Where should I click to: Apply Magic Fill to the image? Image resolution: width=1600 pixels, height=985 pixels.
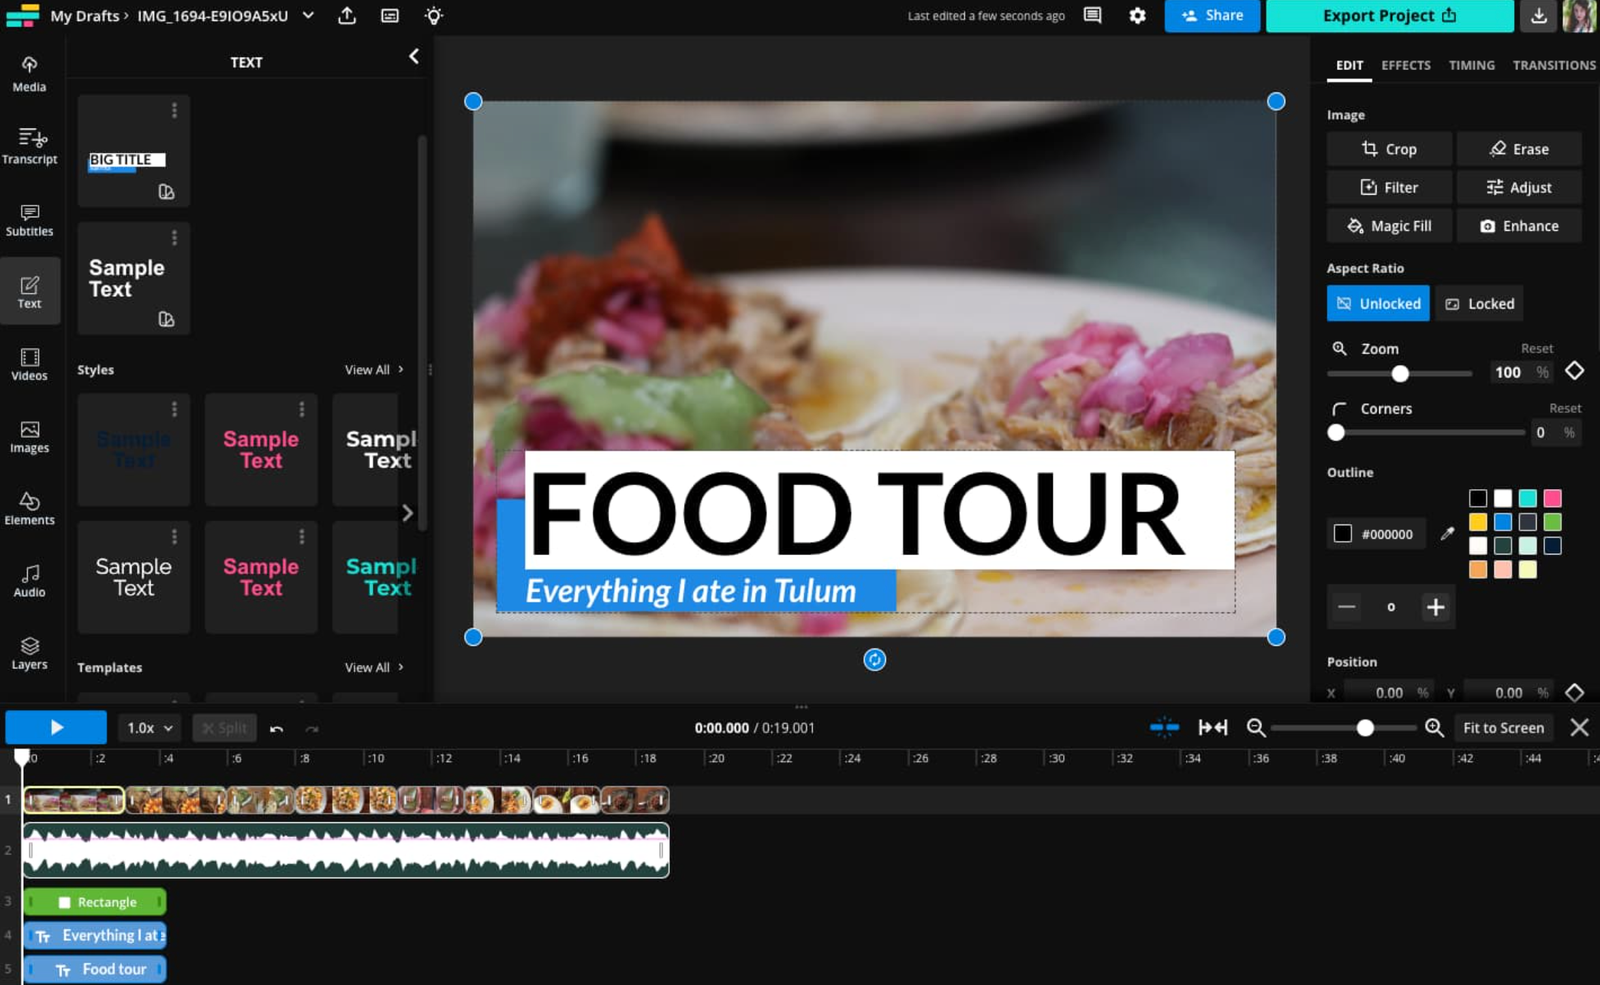tap(1388, 225)
